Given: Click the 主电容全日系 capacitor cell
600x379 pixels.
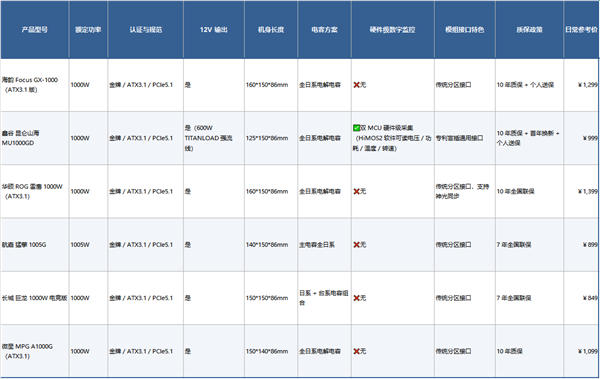Looking at the screenshot, I should [x=324, y=245].
